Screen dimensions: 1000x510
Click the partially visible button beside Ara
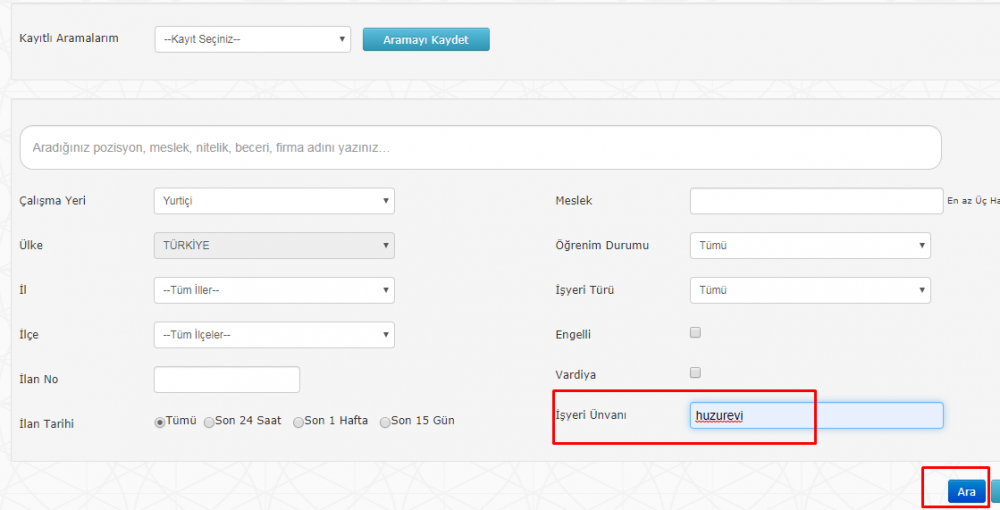(x=996, y=492)
